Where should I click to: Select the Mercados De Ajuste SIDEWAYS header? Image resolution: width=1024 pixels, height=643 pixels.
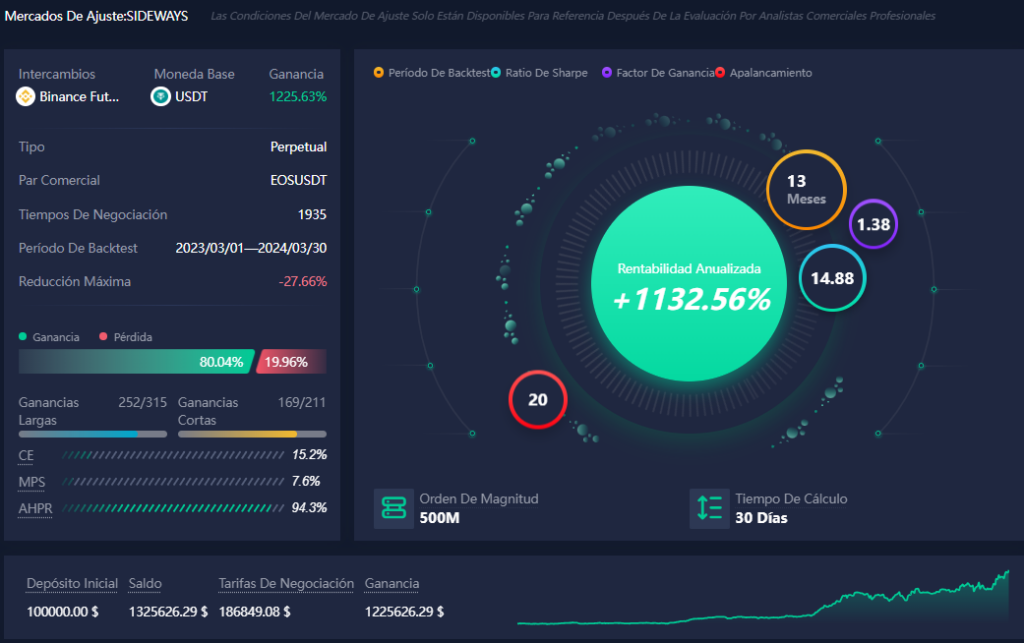(97, 16)
